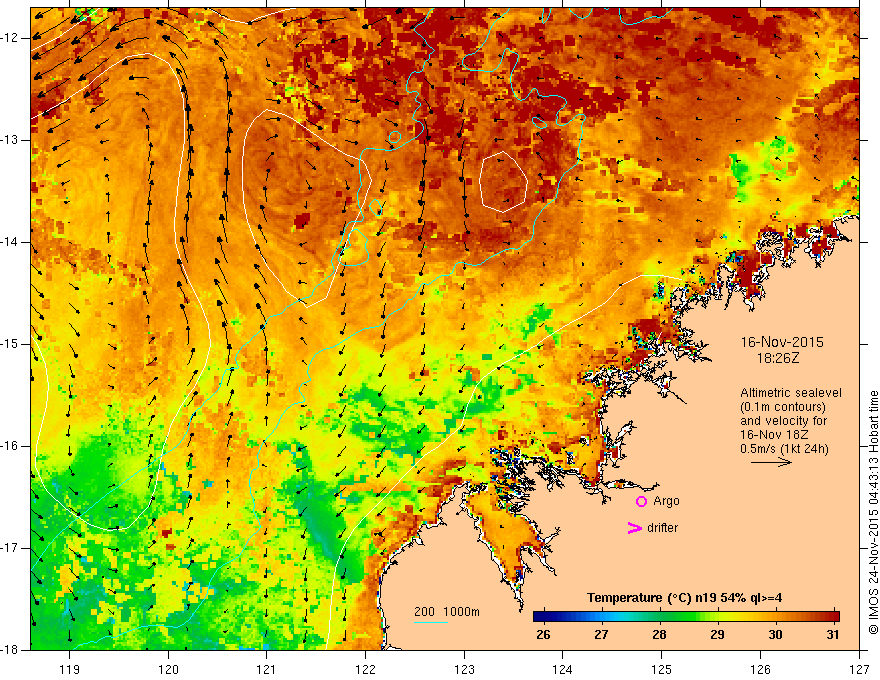Click the 'Temperature (°C) n19 54% ql>=4' title
The height and width of the screenshot is (680, 880).
coord(684,598)
